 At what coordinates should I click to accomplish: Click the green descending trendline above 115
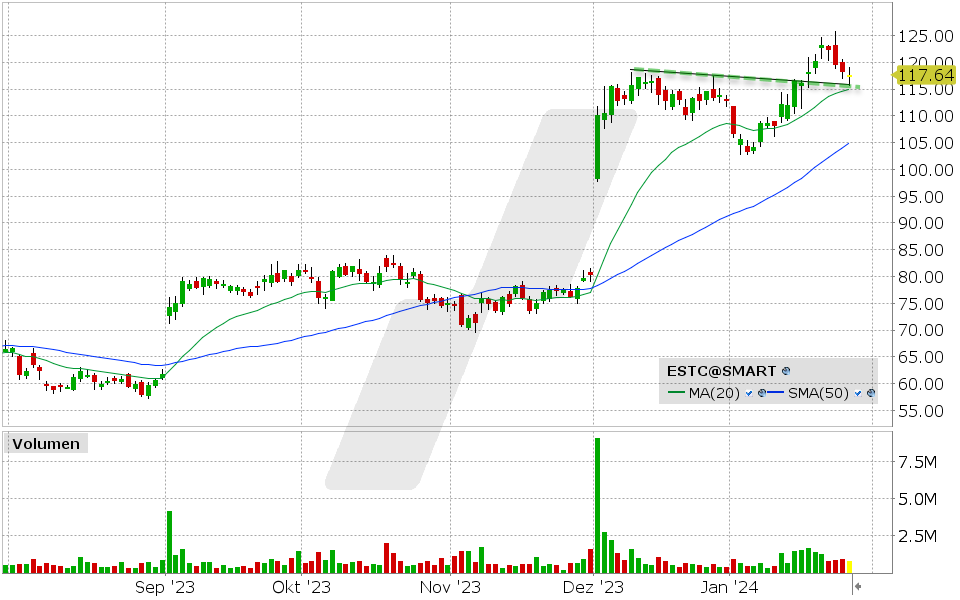point(740,78)
